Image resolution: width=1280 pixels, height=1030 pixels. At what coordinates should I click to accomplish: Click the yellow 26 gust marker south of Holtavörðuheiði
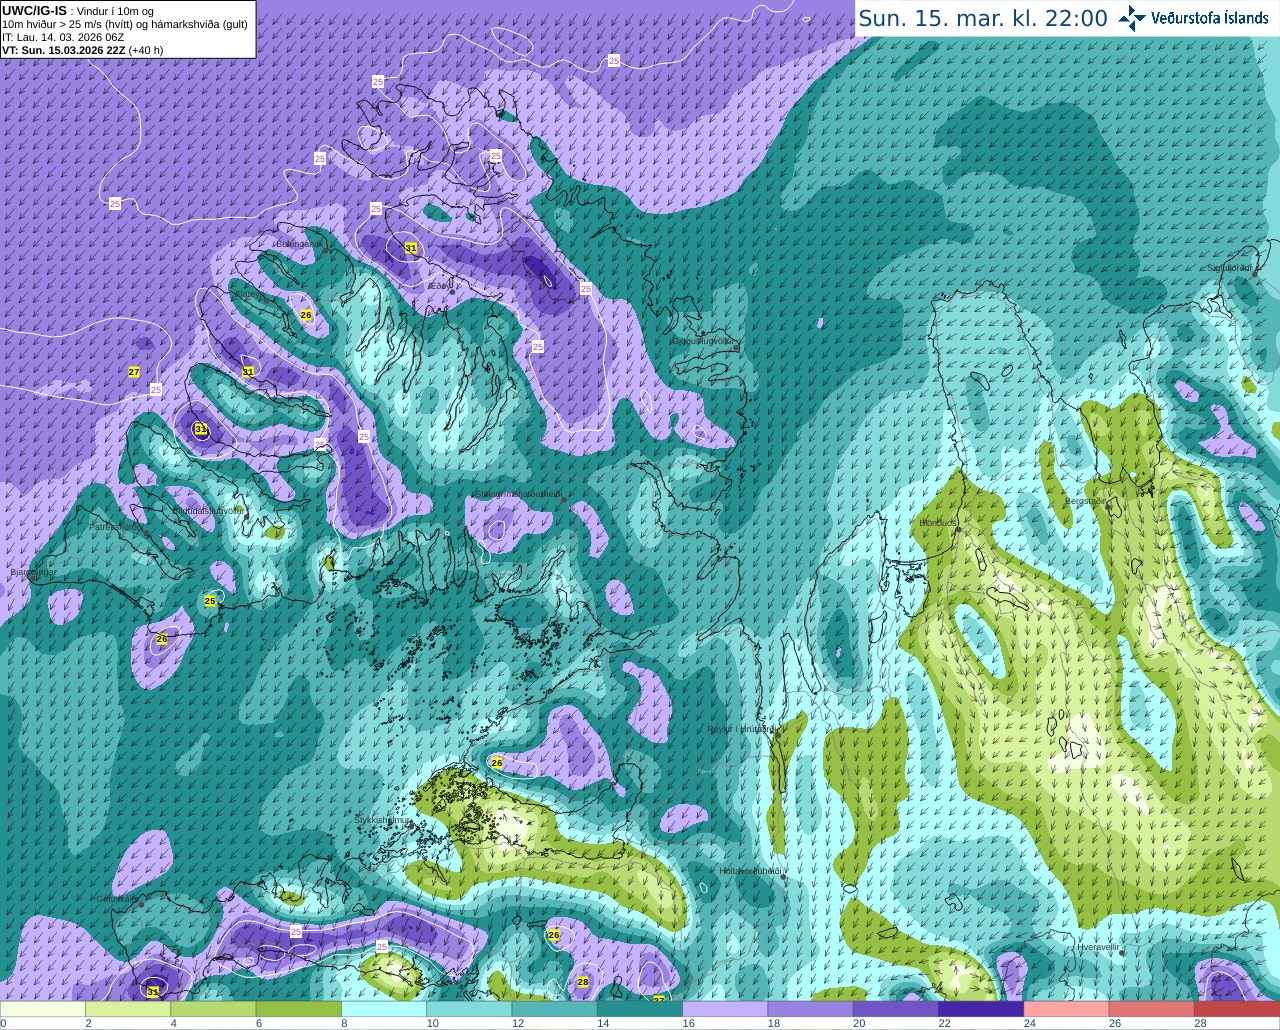point(554,935)
